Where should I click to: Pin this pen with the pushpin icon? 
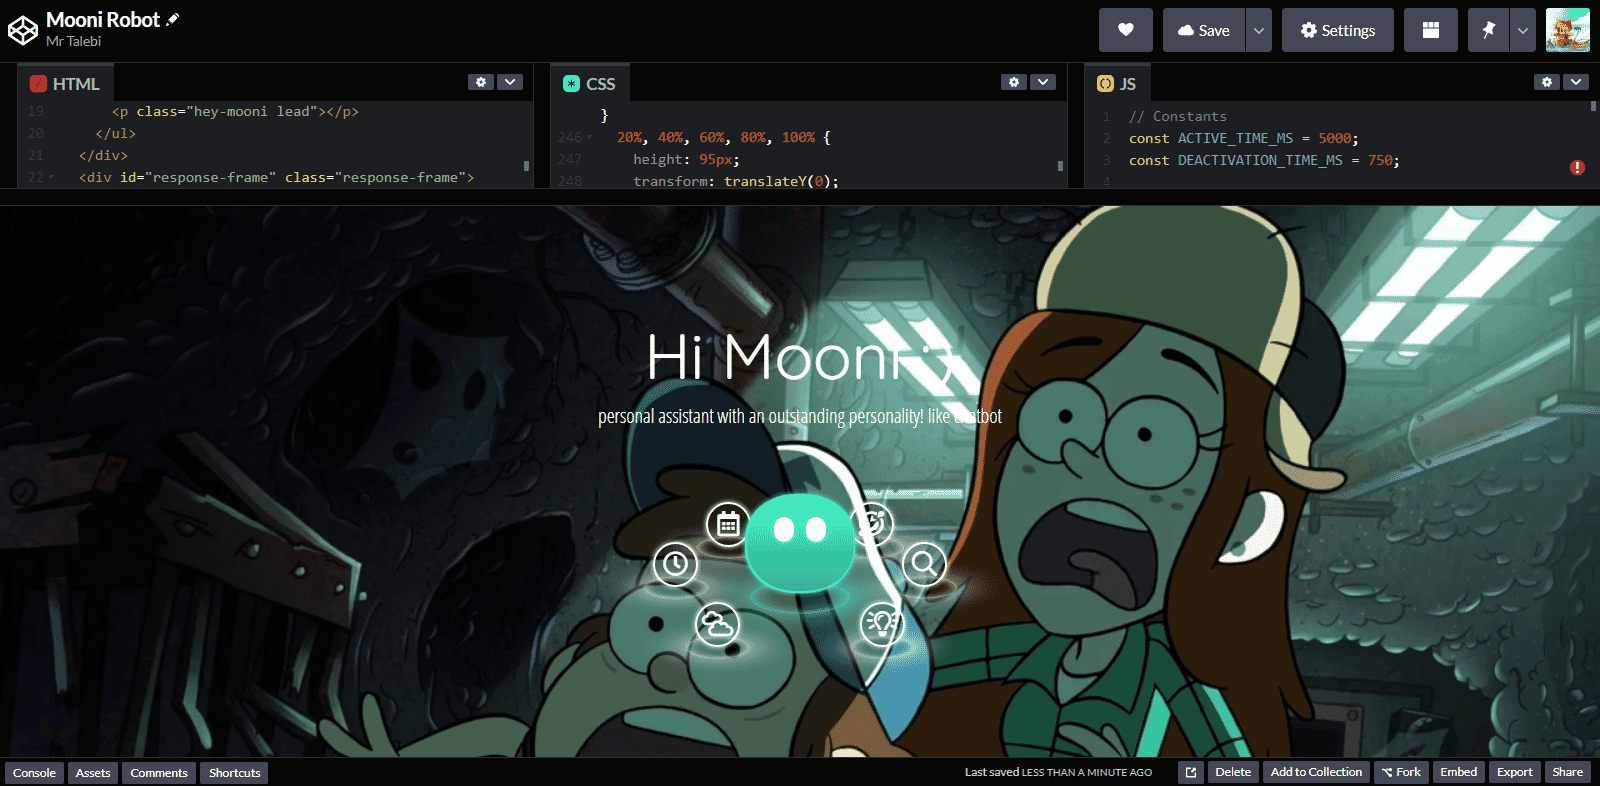coord(1488,30)
